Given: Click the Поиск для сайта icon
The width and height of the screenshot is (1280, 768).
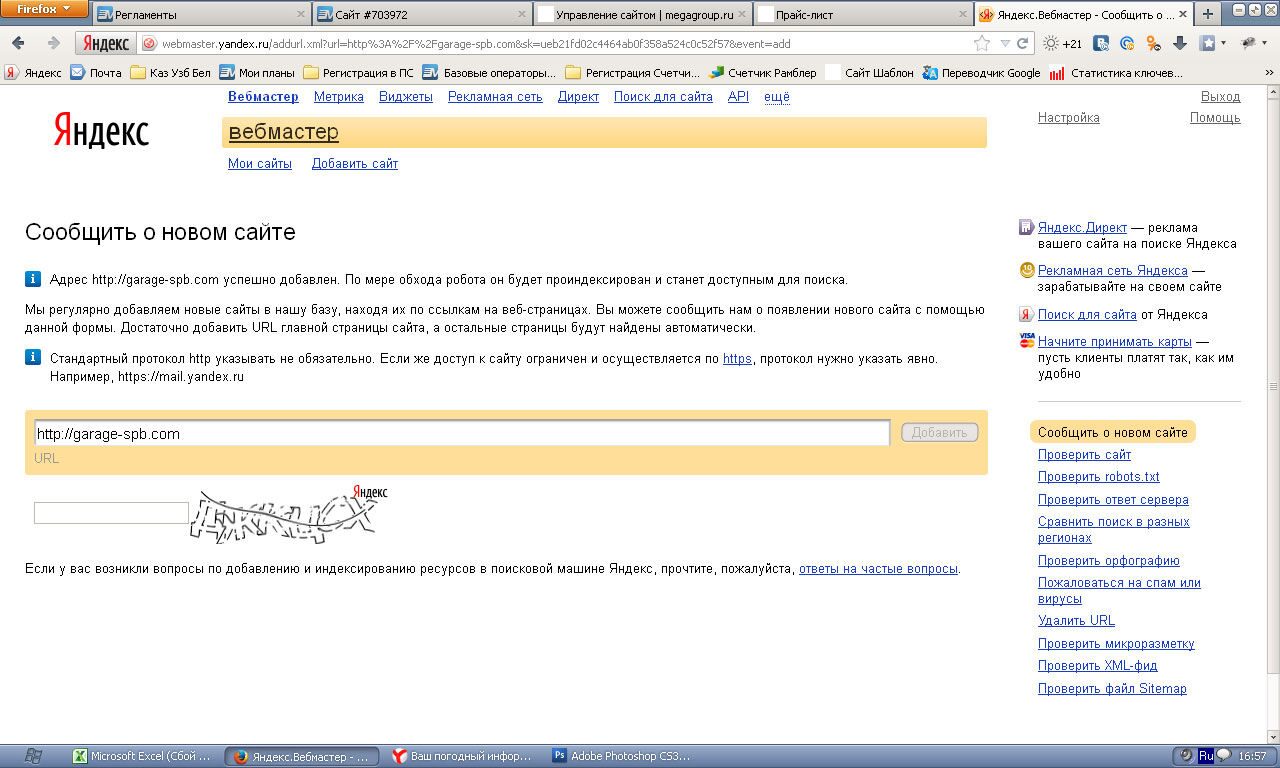Looking at the screenshot, I should [1026, 314].
